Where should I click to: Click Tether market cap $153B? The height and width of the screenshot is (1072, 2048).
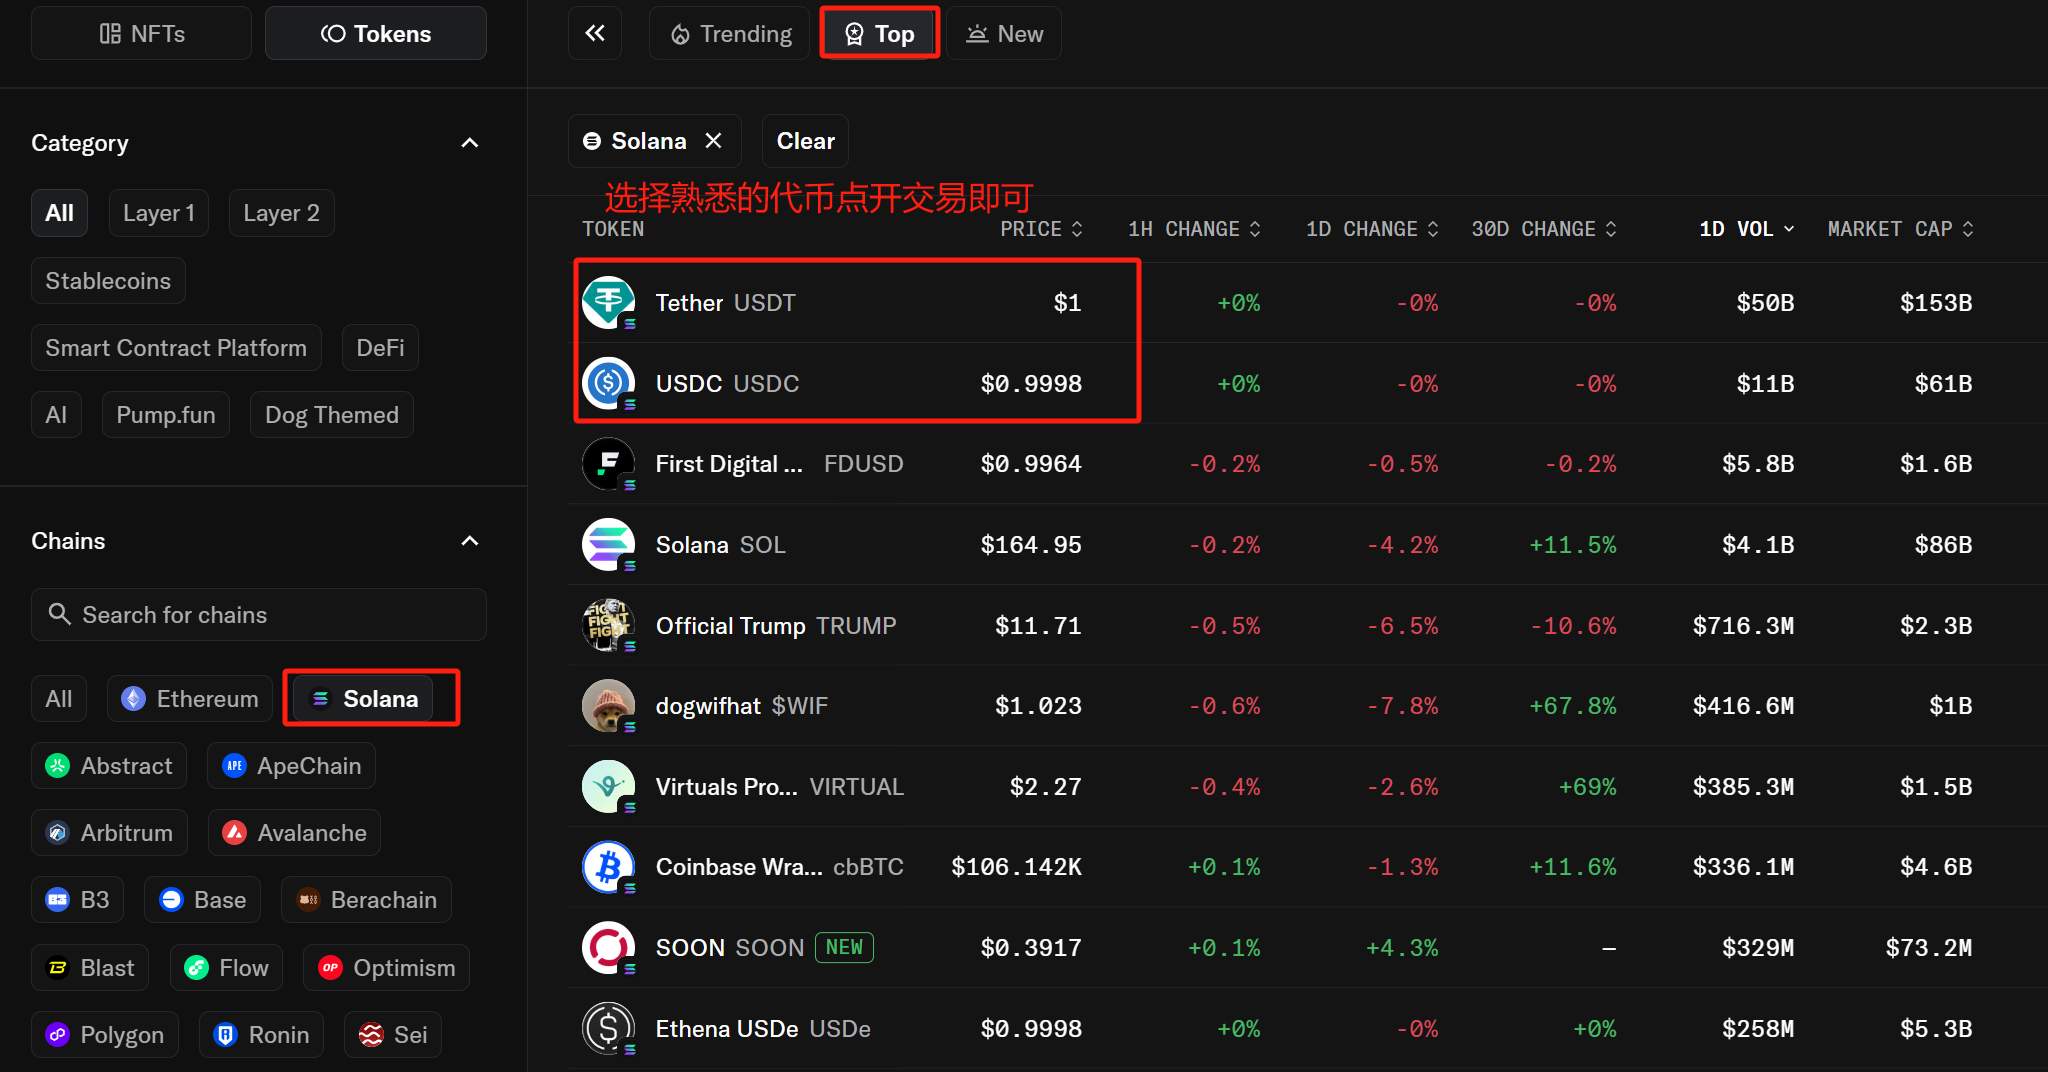tap(1936, 303)
